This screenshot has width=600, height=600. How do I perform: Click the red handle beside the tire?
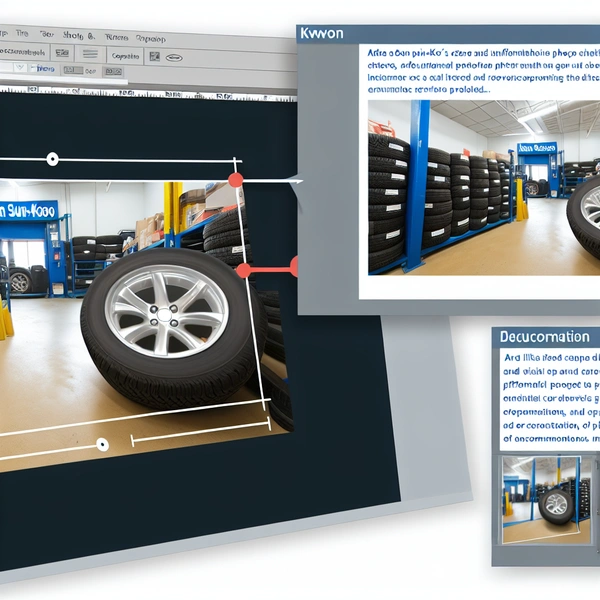point(242,270)
